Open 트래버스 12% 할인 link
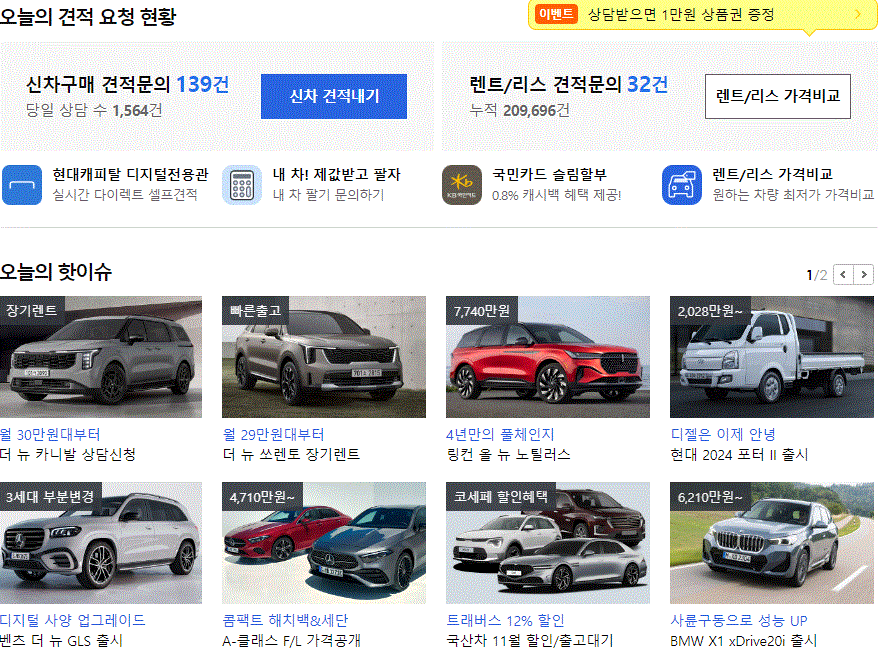Image resolution: width=889 pixels, height=668 pixels. [x=505, y=621]
